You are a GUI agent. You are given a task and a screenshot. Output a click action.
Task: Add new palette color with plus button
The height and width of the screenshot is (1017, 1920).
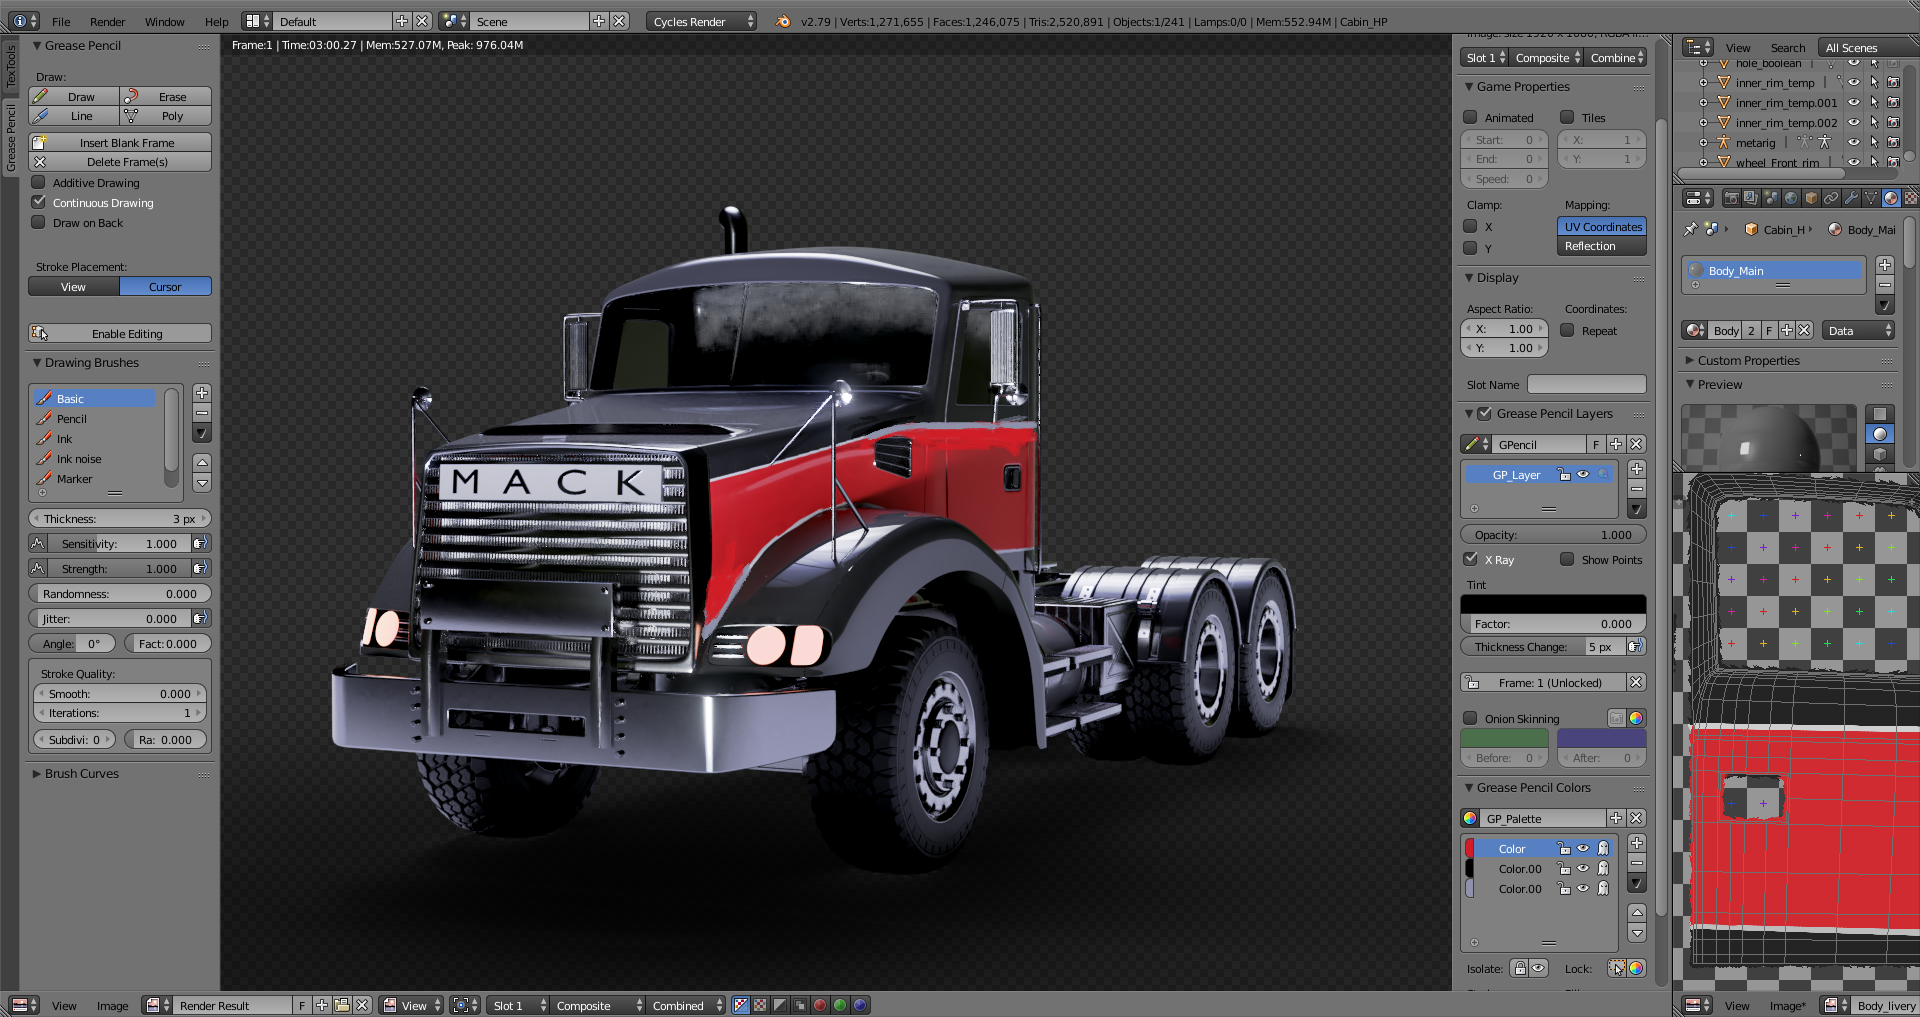pyautogui.click(x=1637, y=843)
